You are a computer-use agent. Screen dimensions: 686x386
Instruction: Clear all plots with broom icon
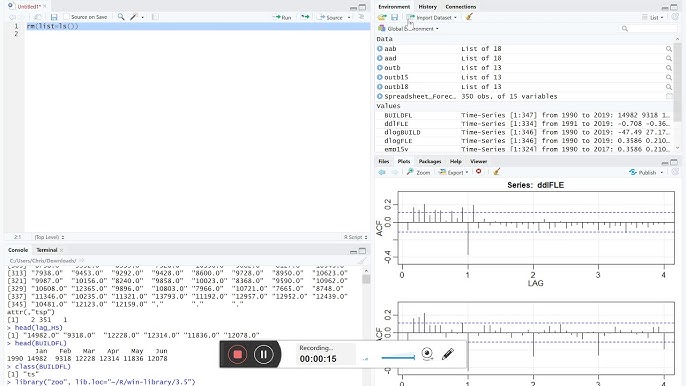click(x=496, y=172)
